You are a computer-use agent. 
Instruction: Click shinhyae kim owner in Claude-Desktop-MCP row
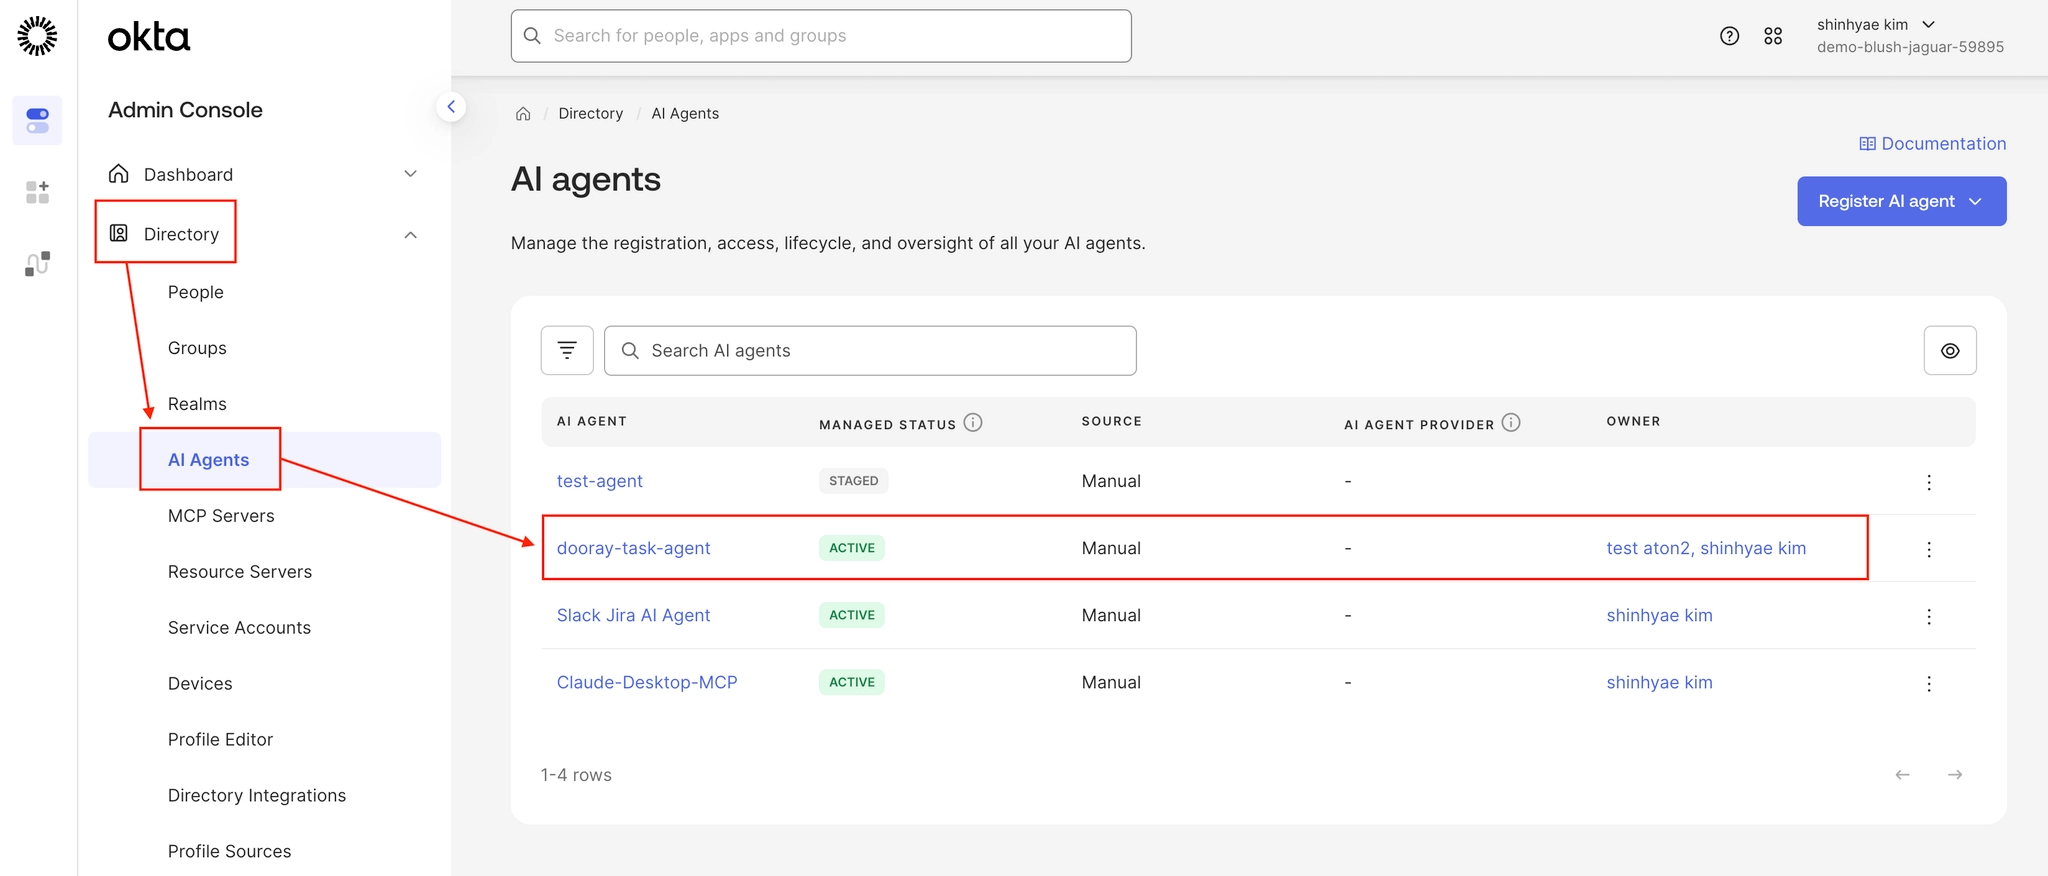1659,682
